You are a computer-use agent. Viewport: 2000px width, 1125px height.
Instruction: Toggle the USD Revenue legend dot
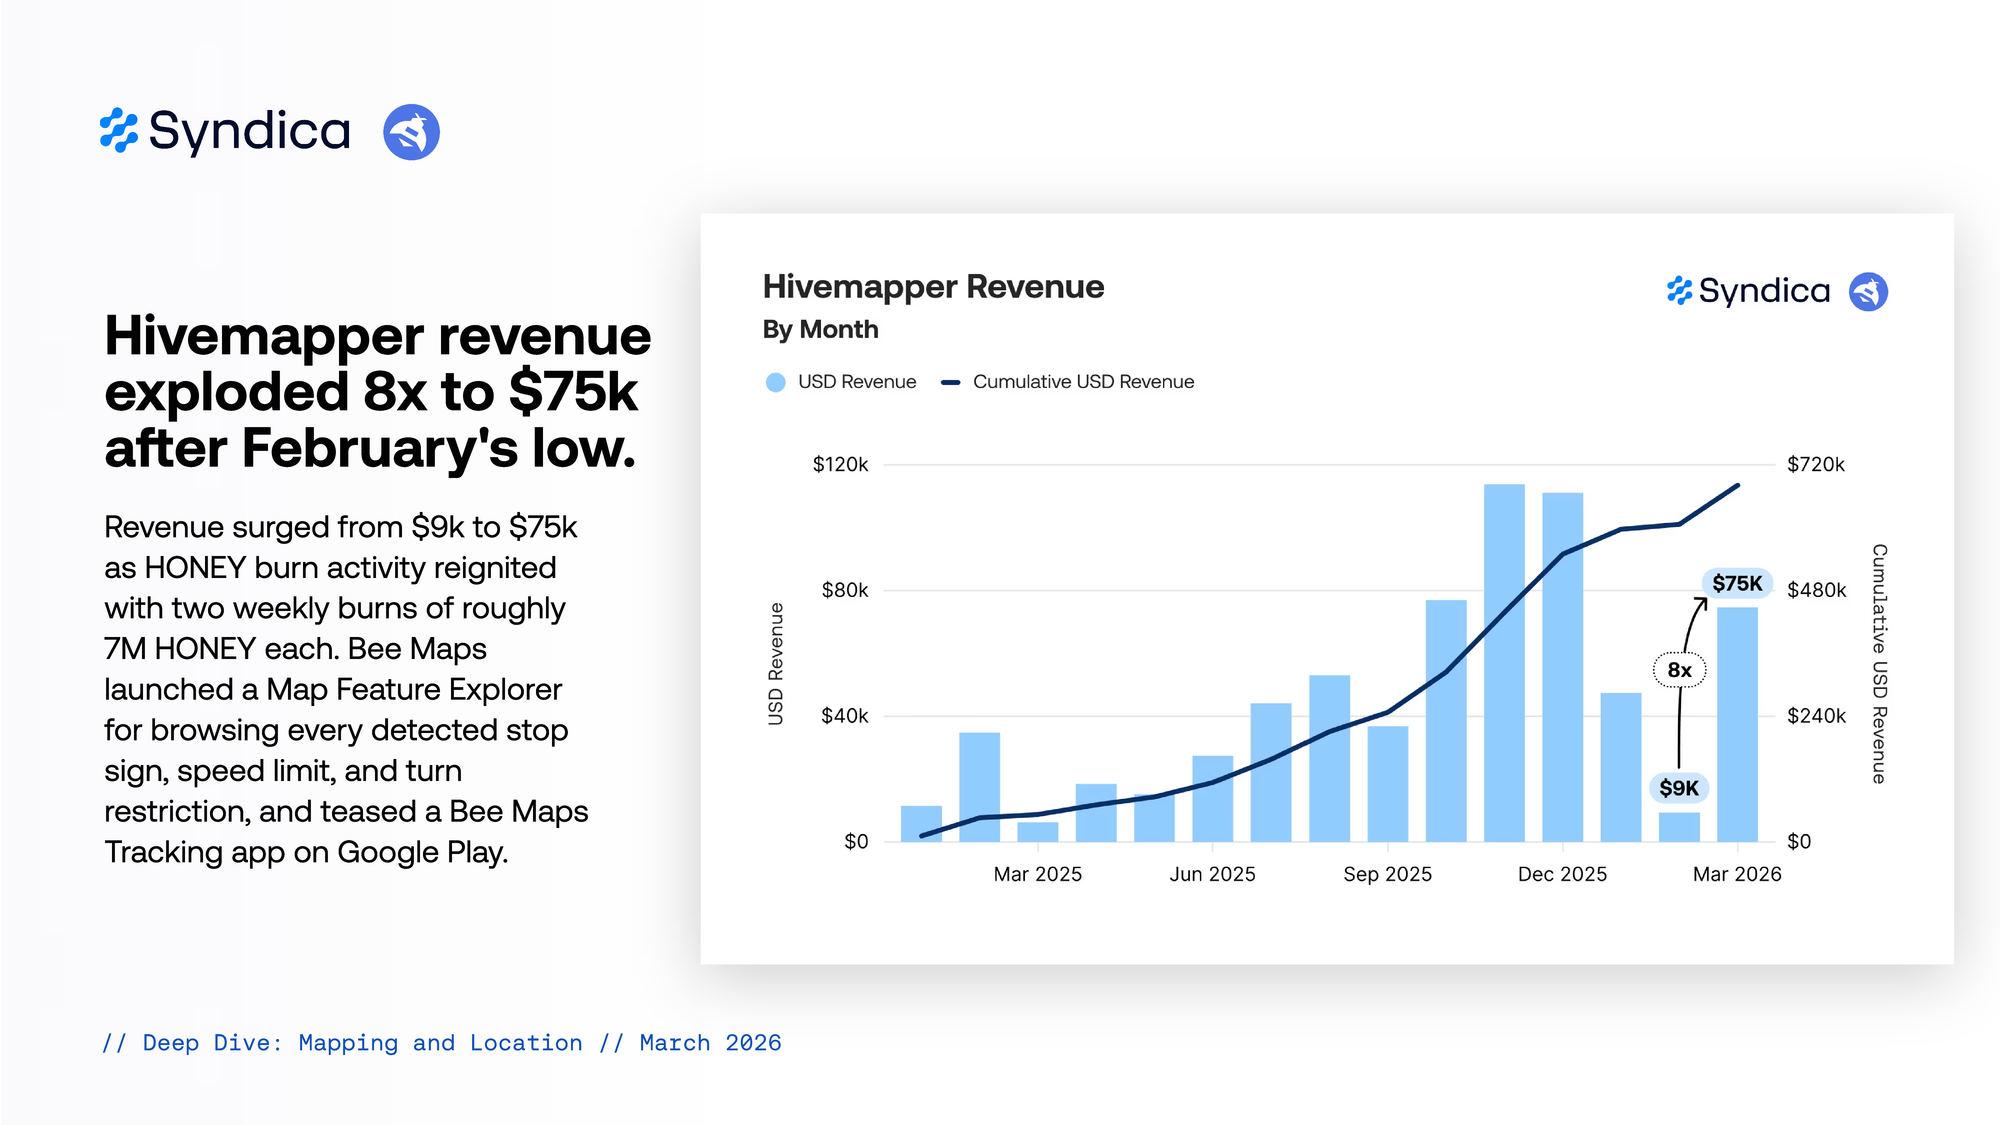(775, 382)
